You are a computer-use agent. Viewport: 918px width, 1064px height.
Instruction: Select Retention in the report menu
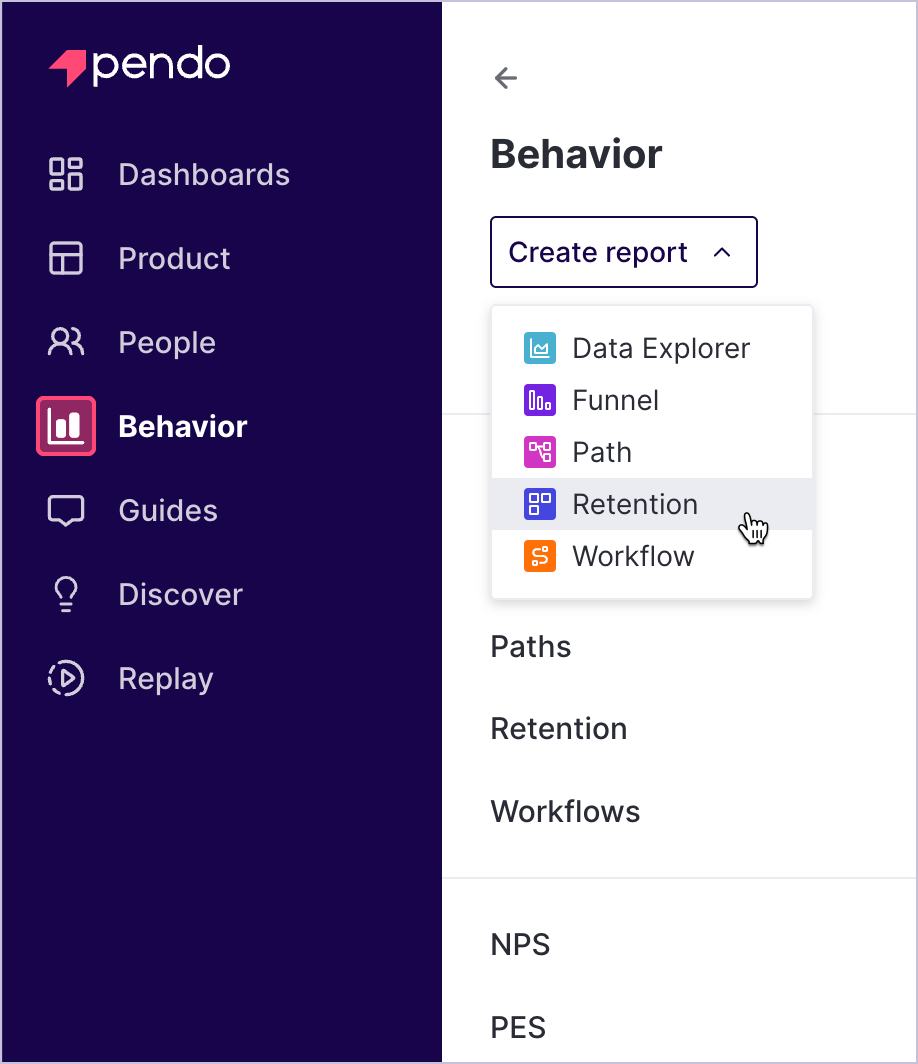point(651,504)
